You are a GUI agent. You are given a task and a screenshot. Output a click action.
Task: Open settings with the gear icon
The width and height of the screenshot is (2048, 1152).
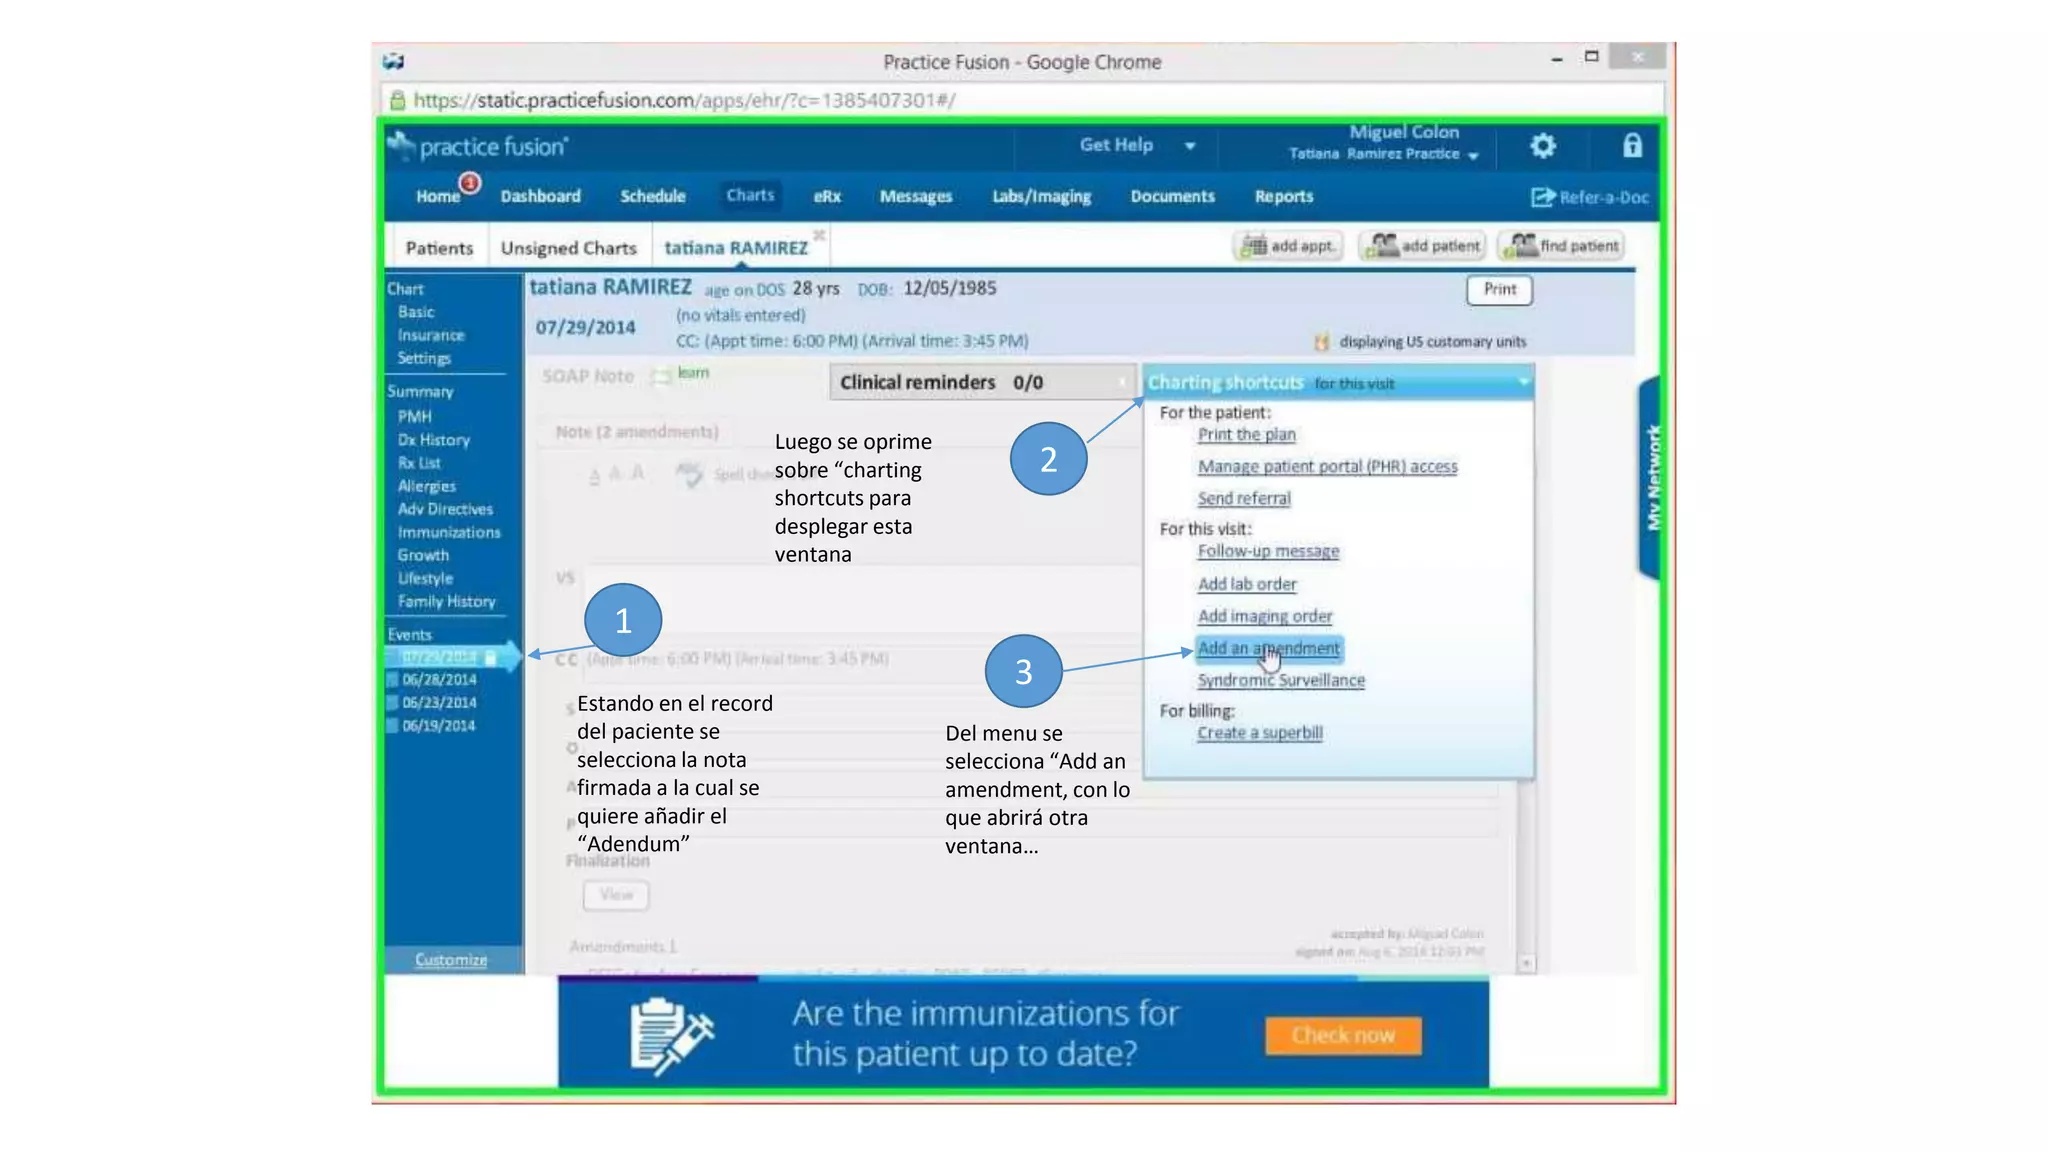1543,146
